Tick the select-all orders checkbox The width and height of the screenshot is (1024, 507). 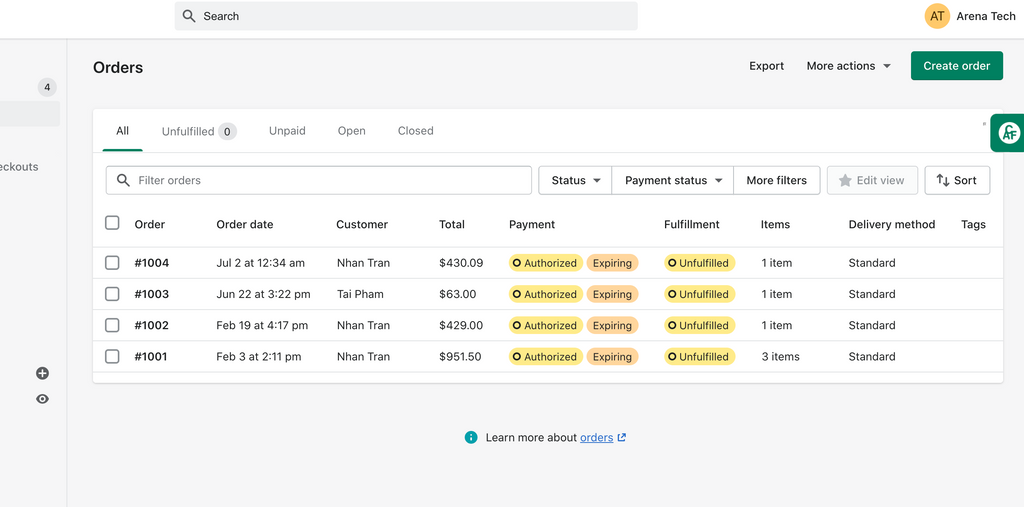112,223
